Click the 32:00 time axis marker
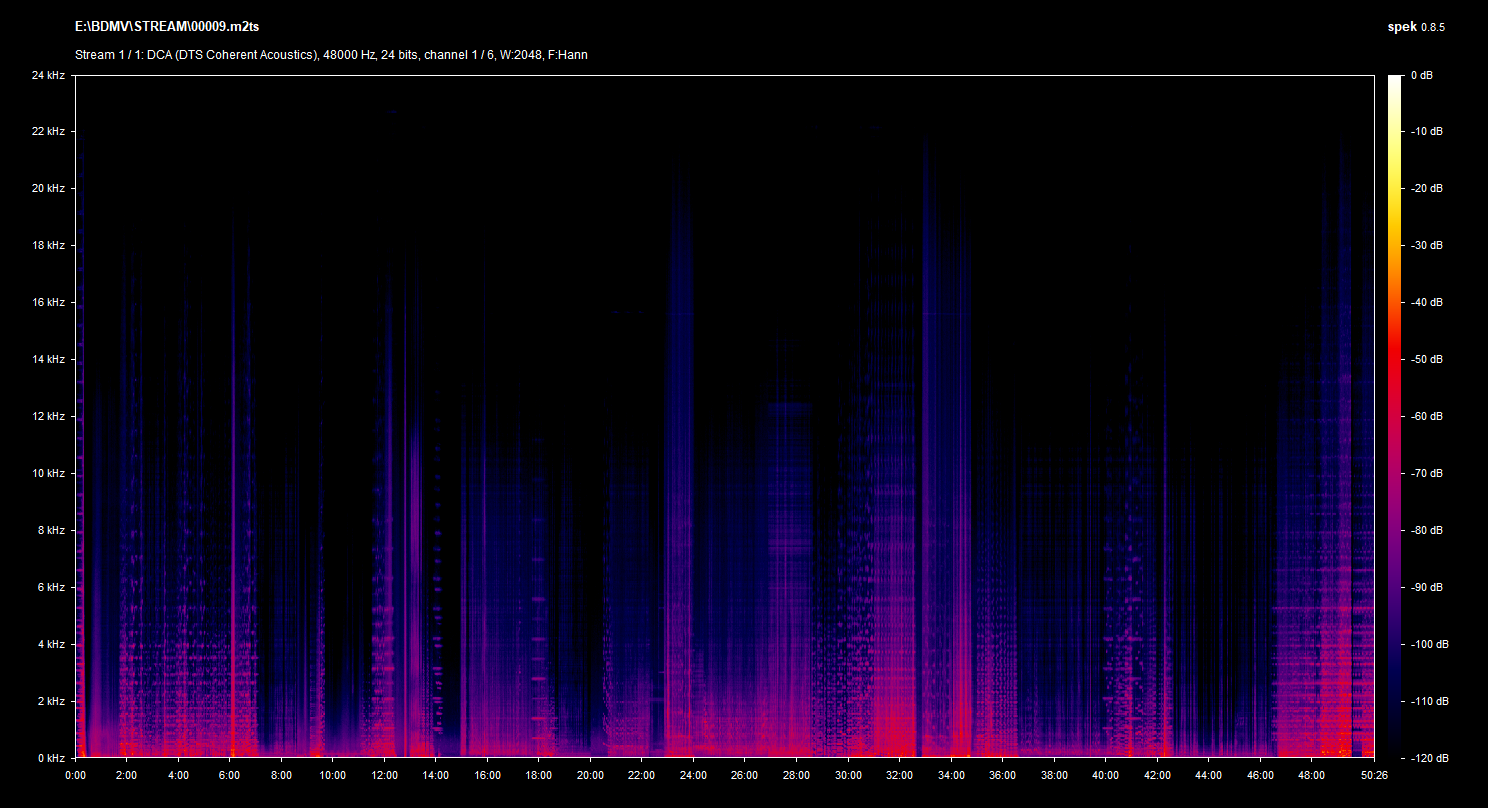The height and width of the screenshot is (808, 1488). coord(899,775)
